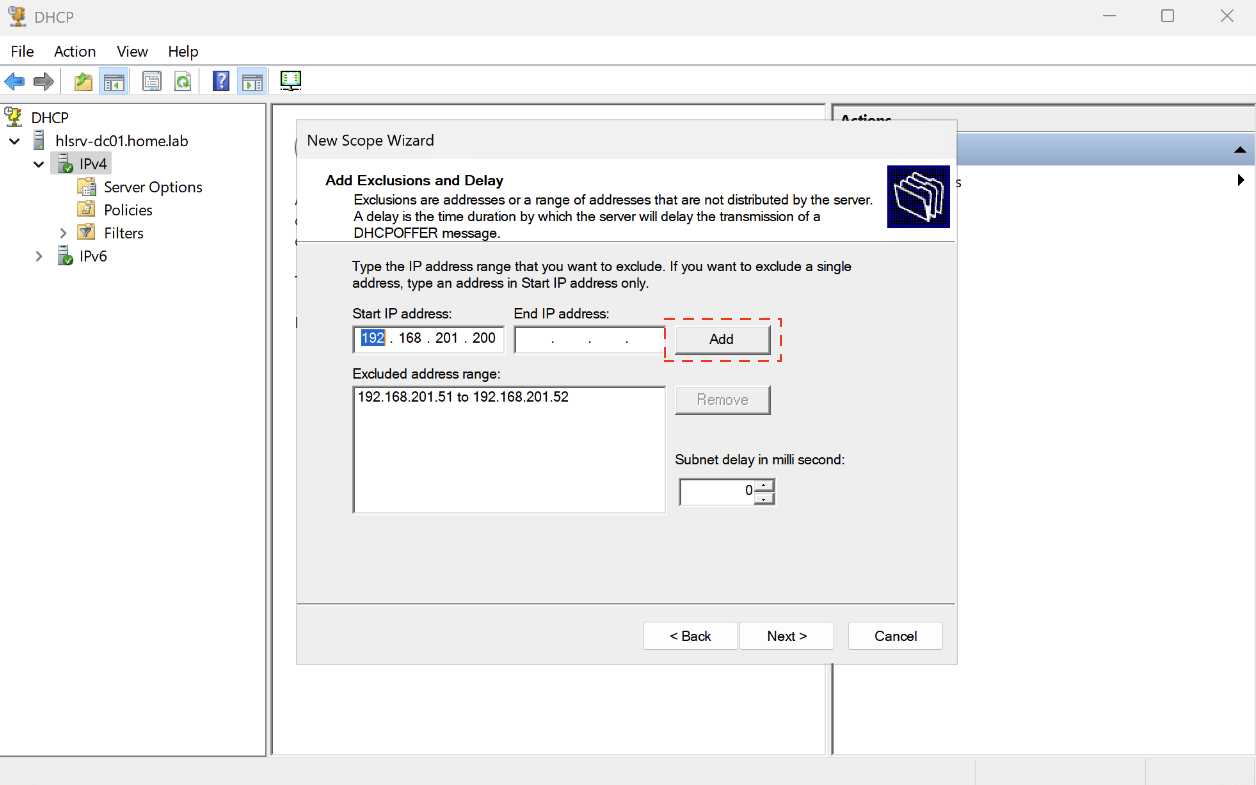Open the View menu
Image resolution: width=1256 pixels, height=785 pixels.
[132, 51]
